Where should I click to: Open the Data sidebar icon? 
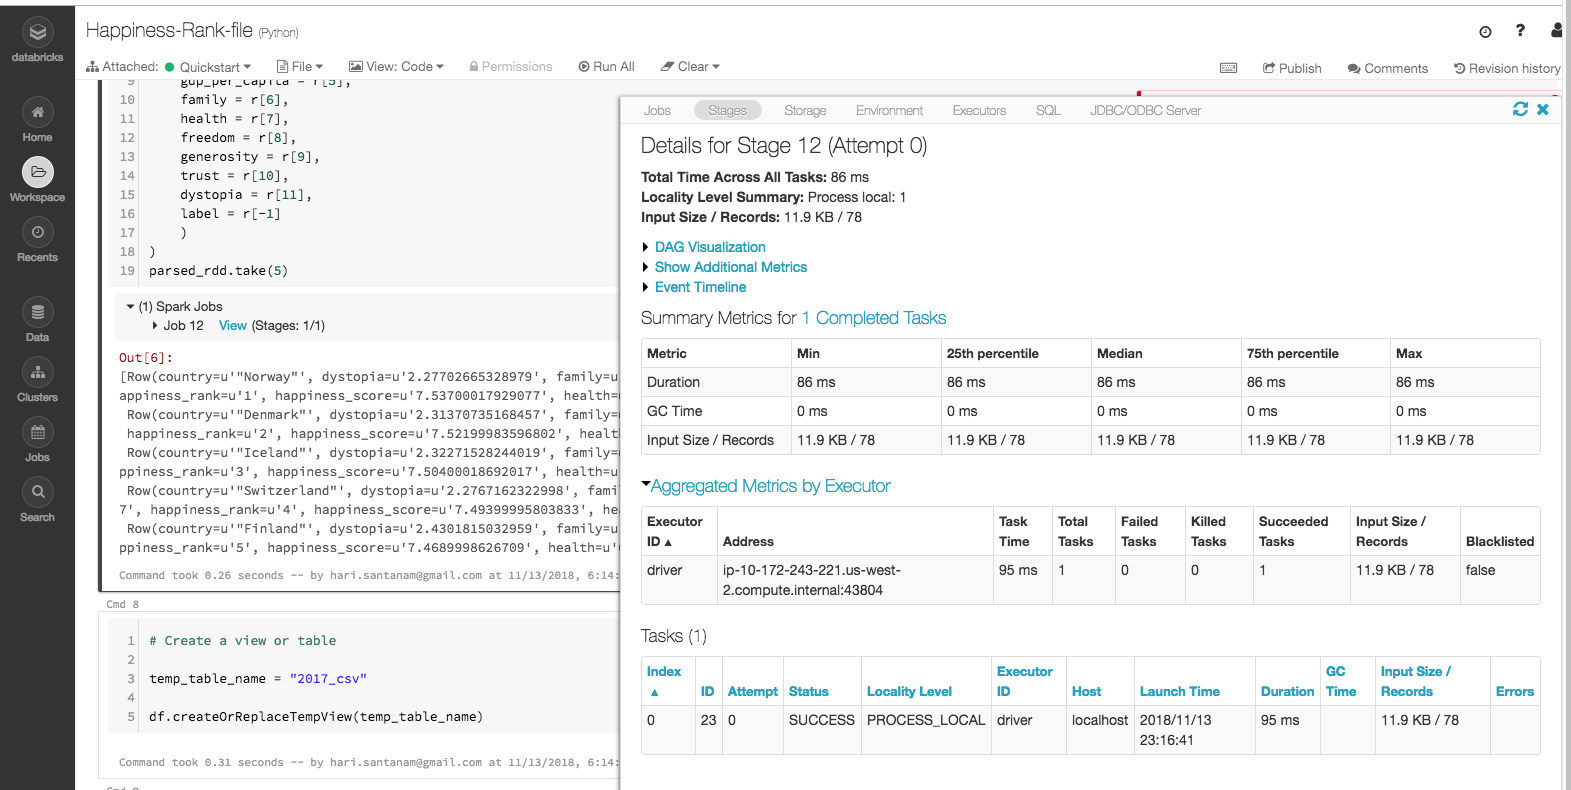(x=37, y=313)
